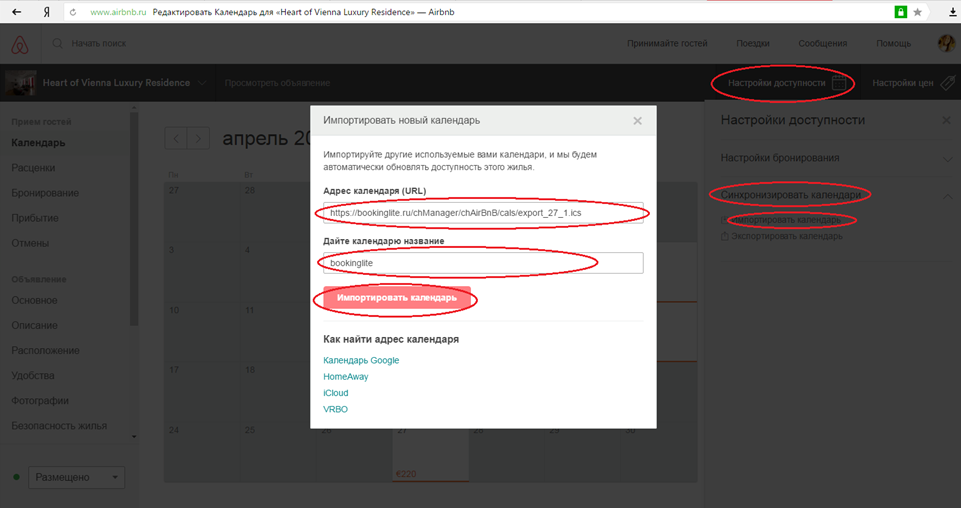Viewport: 961px width, 508px height.
Task: Open Принимайте гостей in top navigation
Action: pos(667,44)
